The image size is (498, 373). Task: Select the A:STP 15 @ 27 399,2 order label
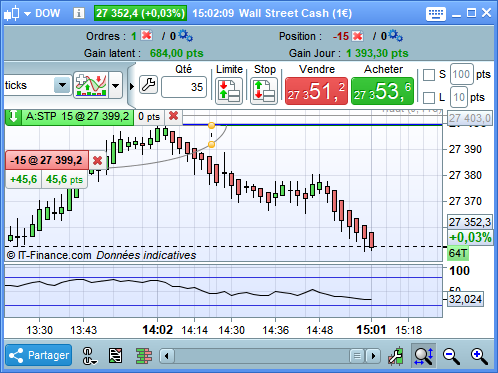coord(77,117)
